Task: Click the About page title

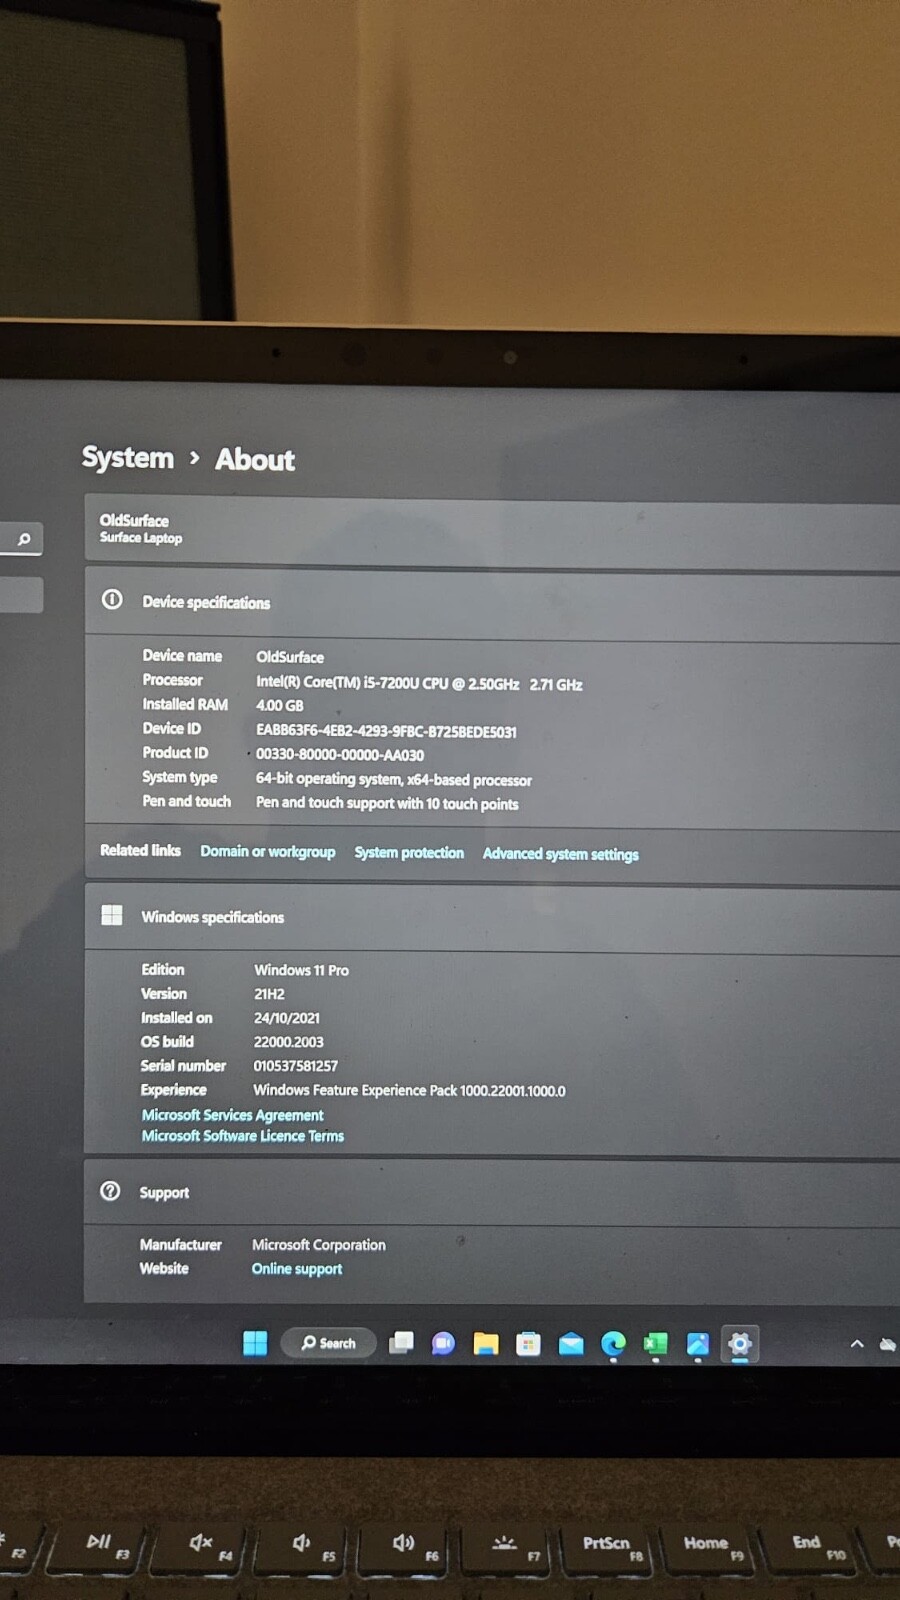Action: (x=255, y=459)
